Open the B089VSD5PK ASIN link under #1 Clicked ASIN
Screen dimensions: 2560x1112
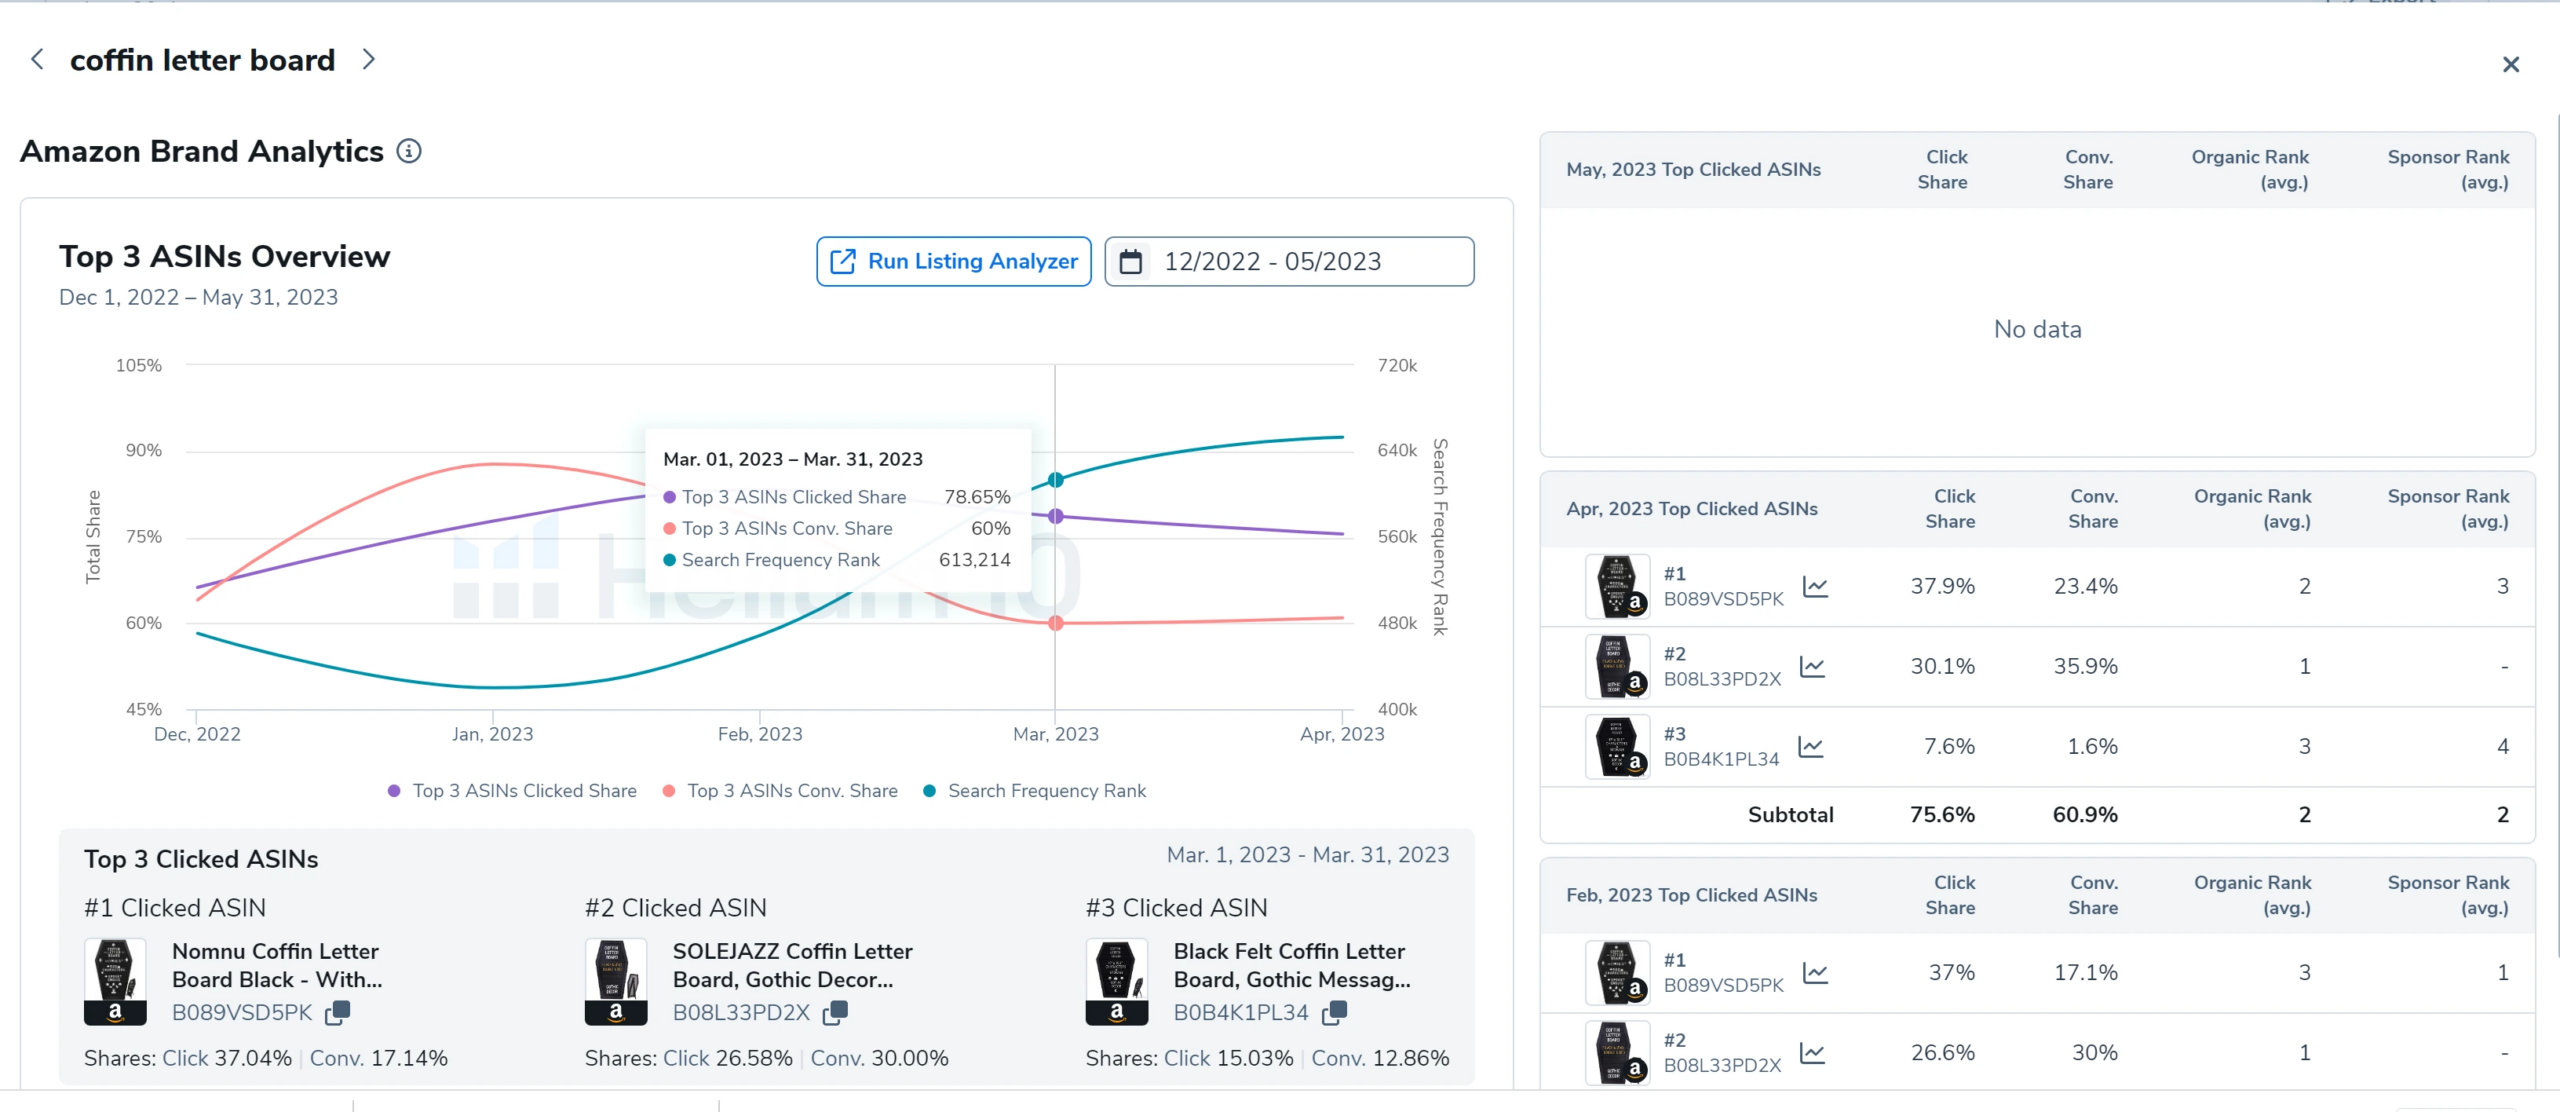pyautogui.click(x=242, y=1012)
